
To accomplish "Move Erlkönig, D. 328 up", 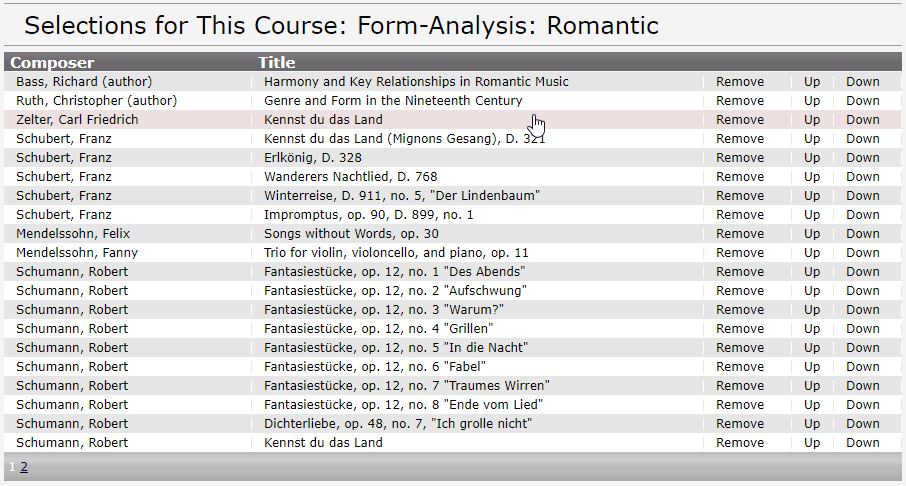I will coord(812,158).
